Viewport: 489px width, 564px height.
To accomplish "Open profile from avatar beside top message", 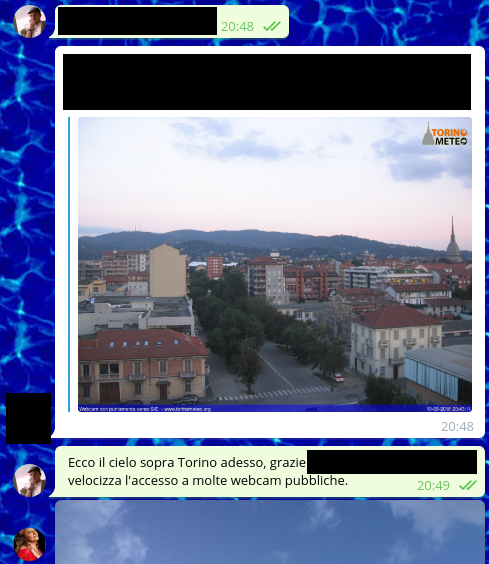I will point(30,22).
